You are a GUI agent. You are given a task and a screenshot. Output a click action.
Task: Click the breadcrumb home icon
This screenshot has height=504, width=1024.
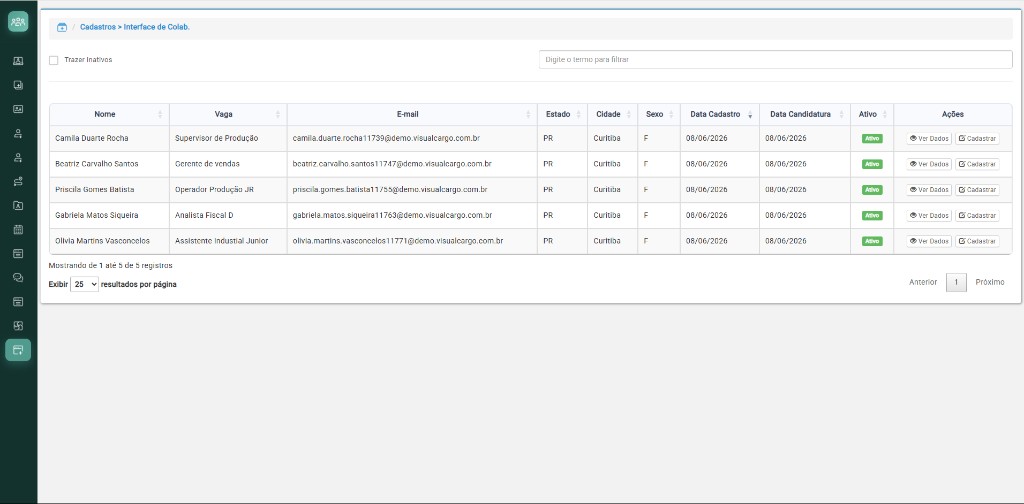point(62,27)
